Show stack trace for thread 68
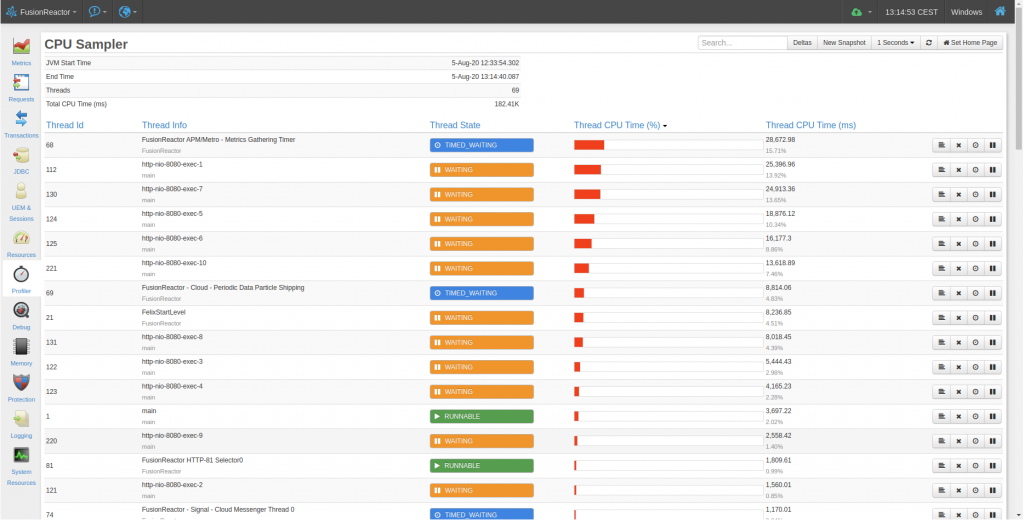This screenshot has height=520, width=1024. click(942, 145)
